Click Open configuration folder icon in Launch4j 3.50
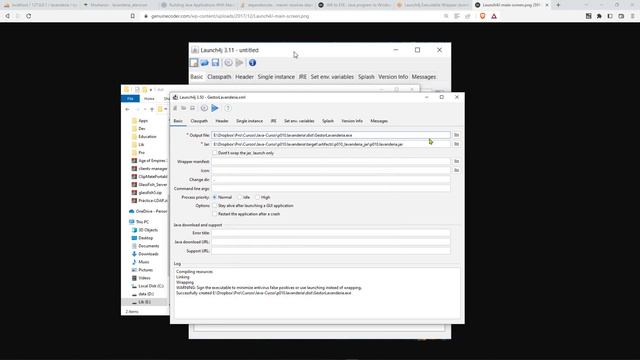 point(184,108)
